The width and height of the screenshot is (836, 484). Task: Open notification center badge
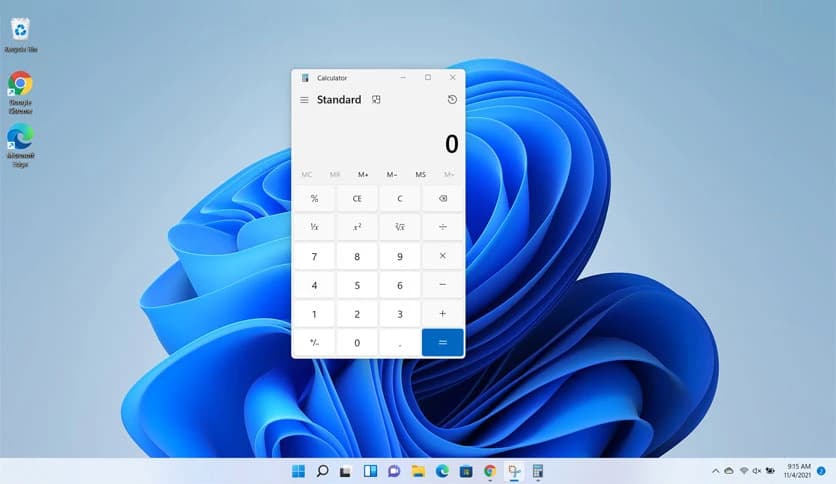(822, 471)
